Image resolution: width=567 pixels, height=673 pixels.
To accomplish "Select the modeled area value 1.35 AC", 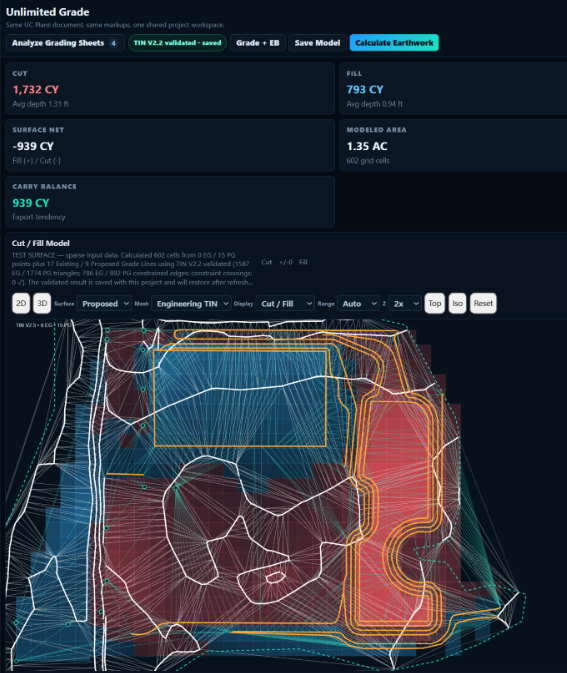I will [367, 146].
